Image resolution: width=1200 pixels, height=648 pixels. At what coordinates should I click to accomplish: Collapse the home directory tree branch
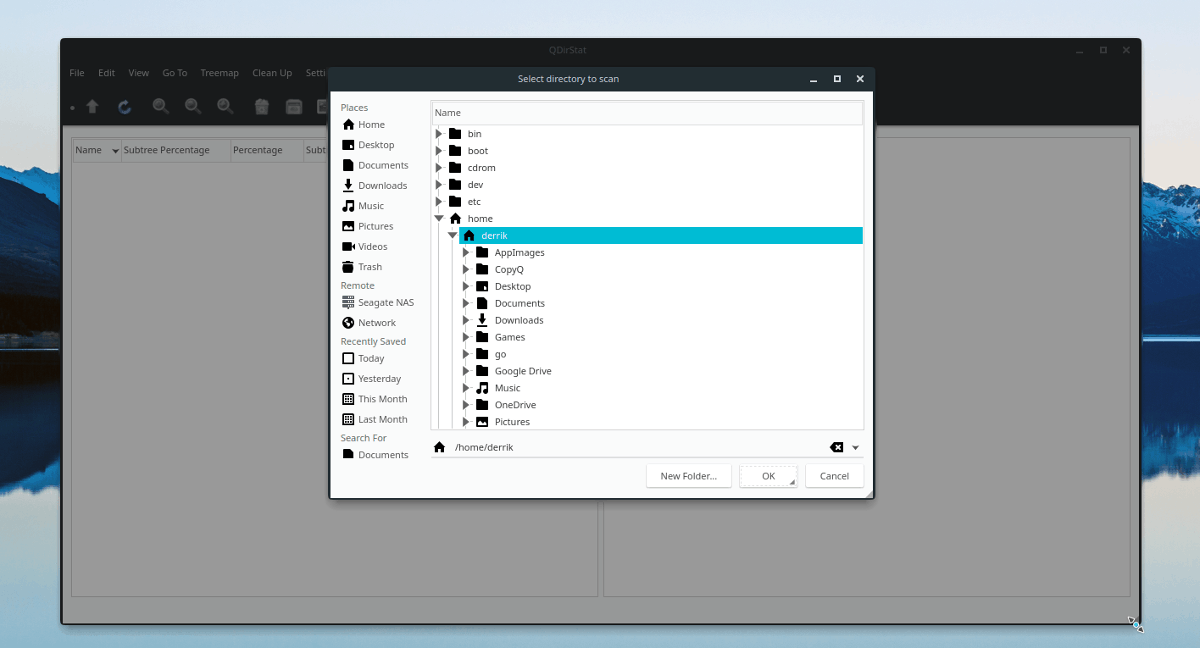coord(437,218)
